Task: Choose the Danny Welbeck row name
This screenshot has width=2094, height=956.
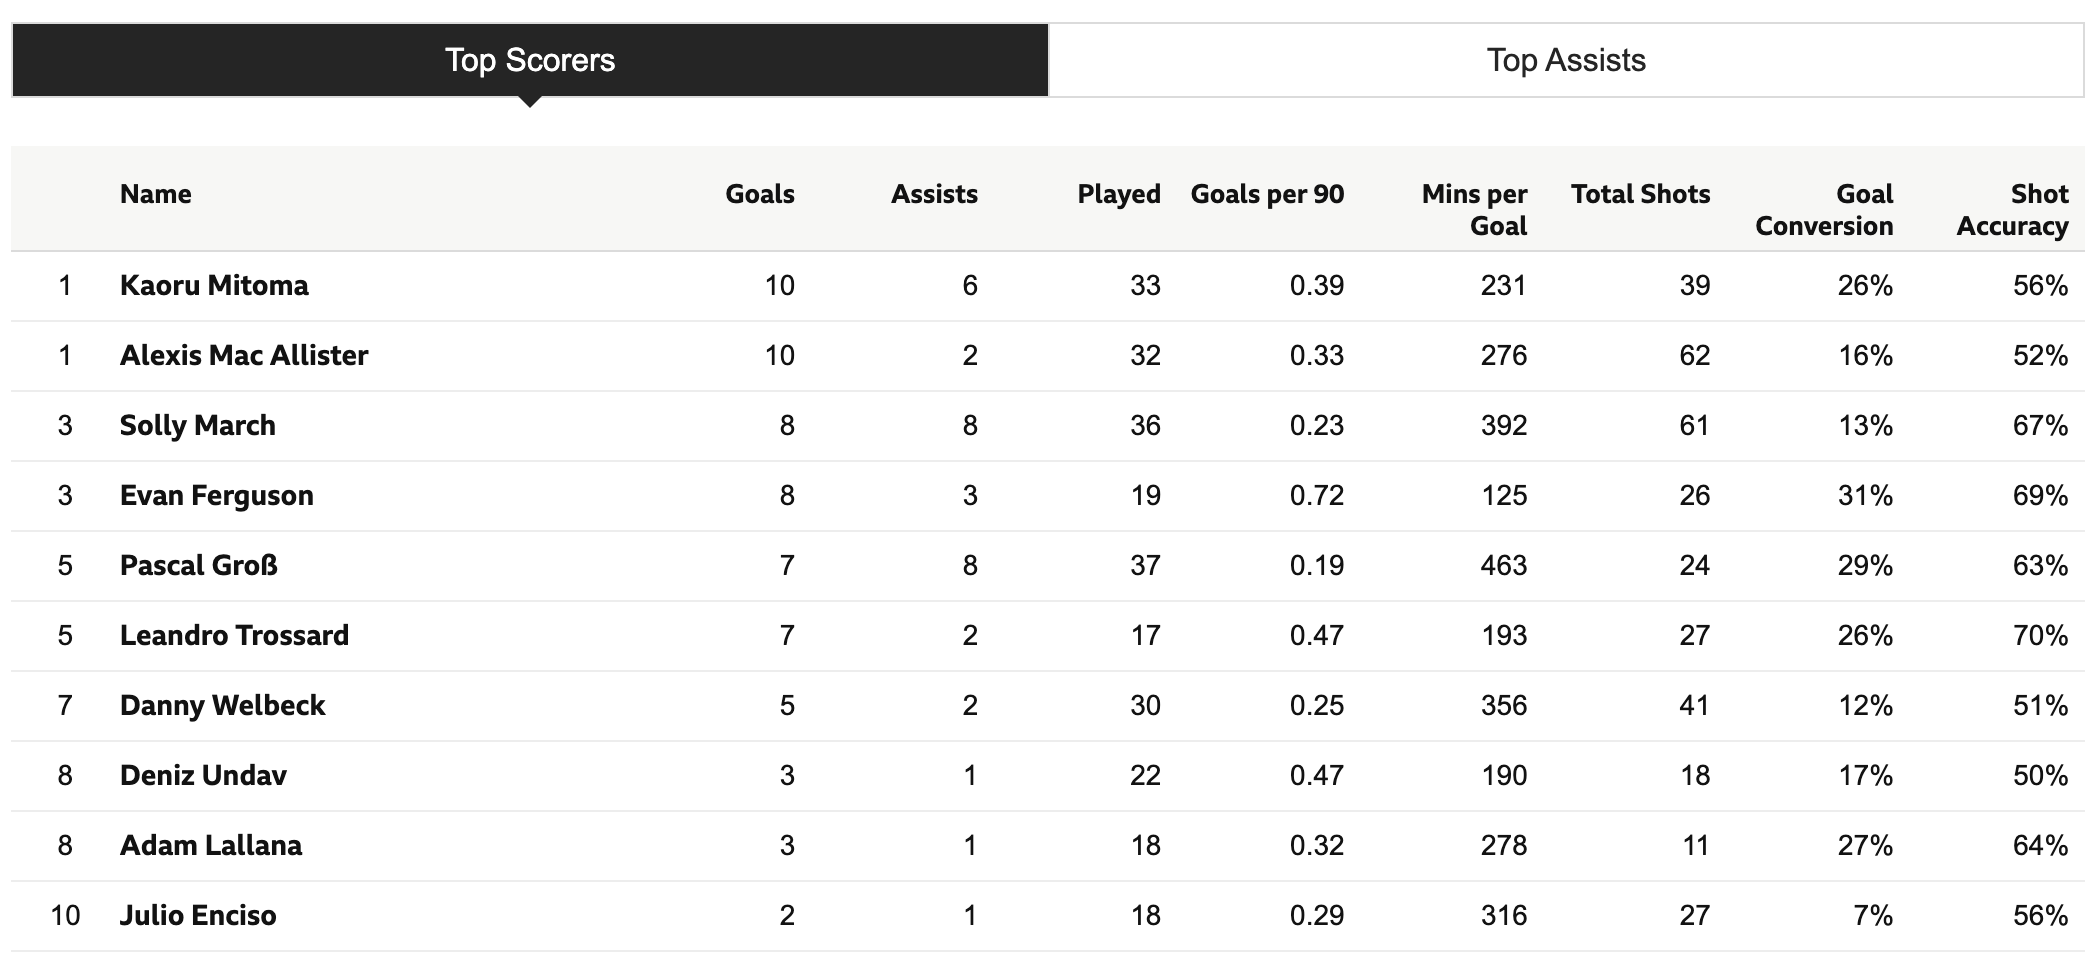Action: pyautogui.click(x=223, y=706)
